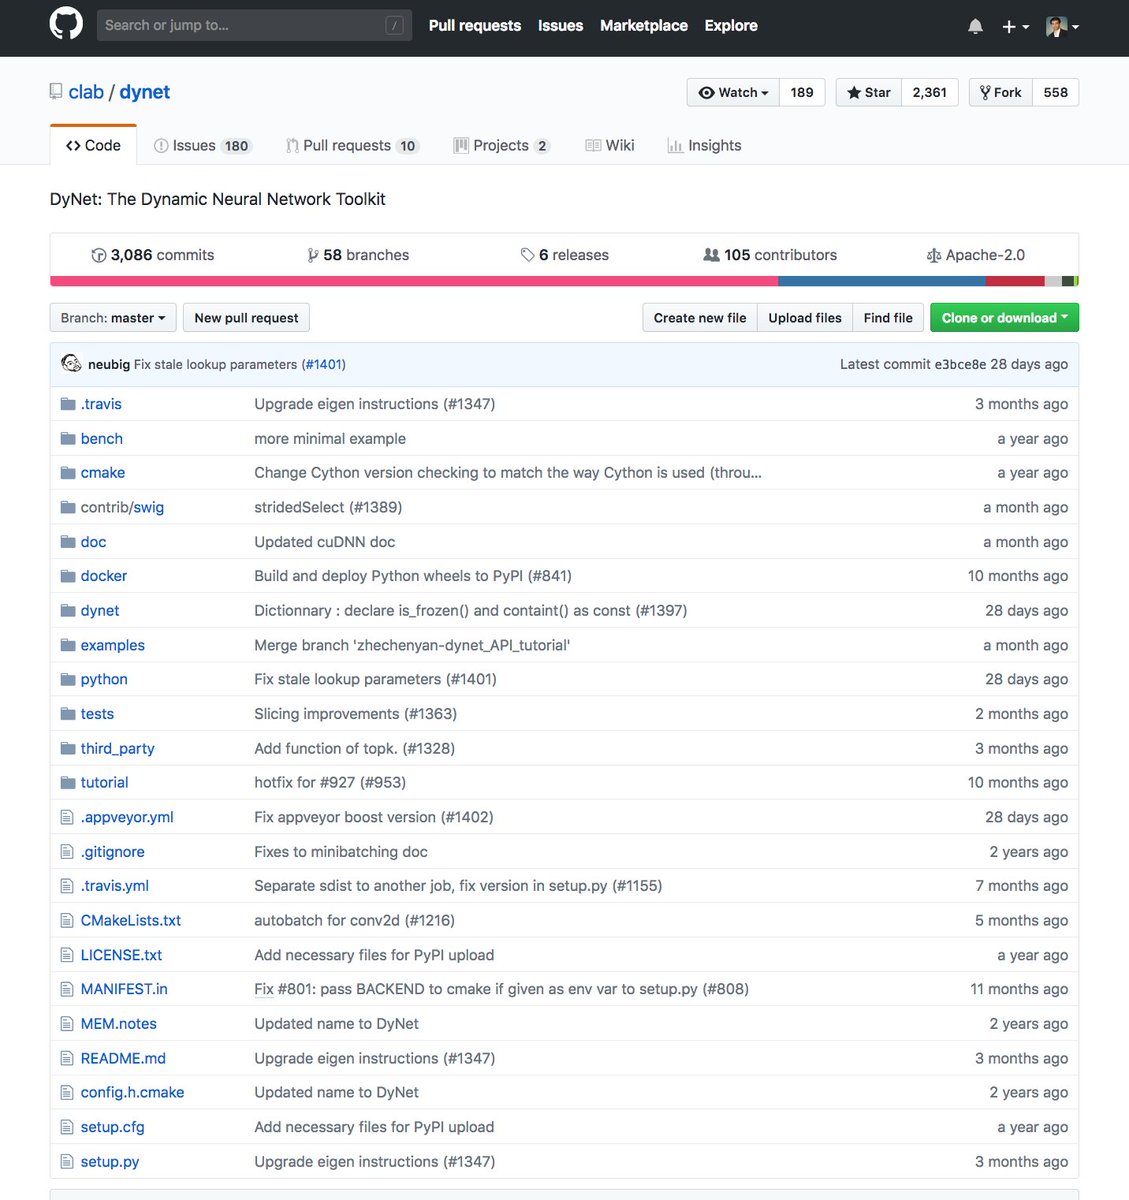
Task: Click the file icon for .appveyor.yml
Action: pyautogui.click(x=67, y=817)
